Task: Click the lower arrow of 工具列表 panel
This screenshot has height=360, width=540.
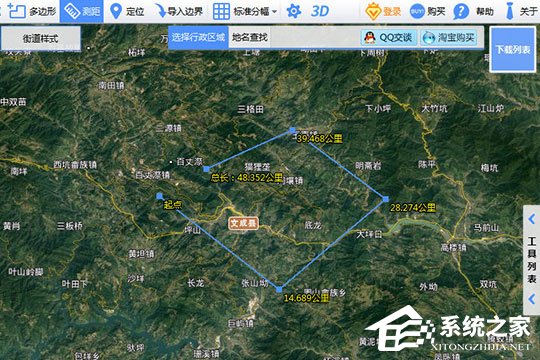Action: coord(532,298)
